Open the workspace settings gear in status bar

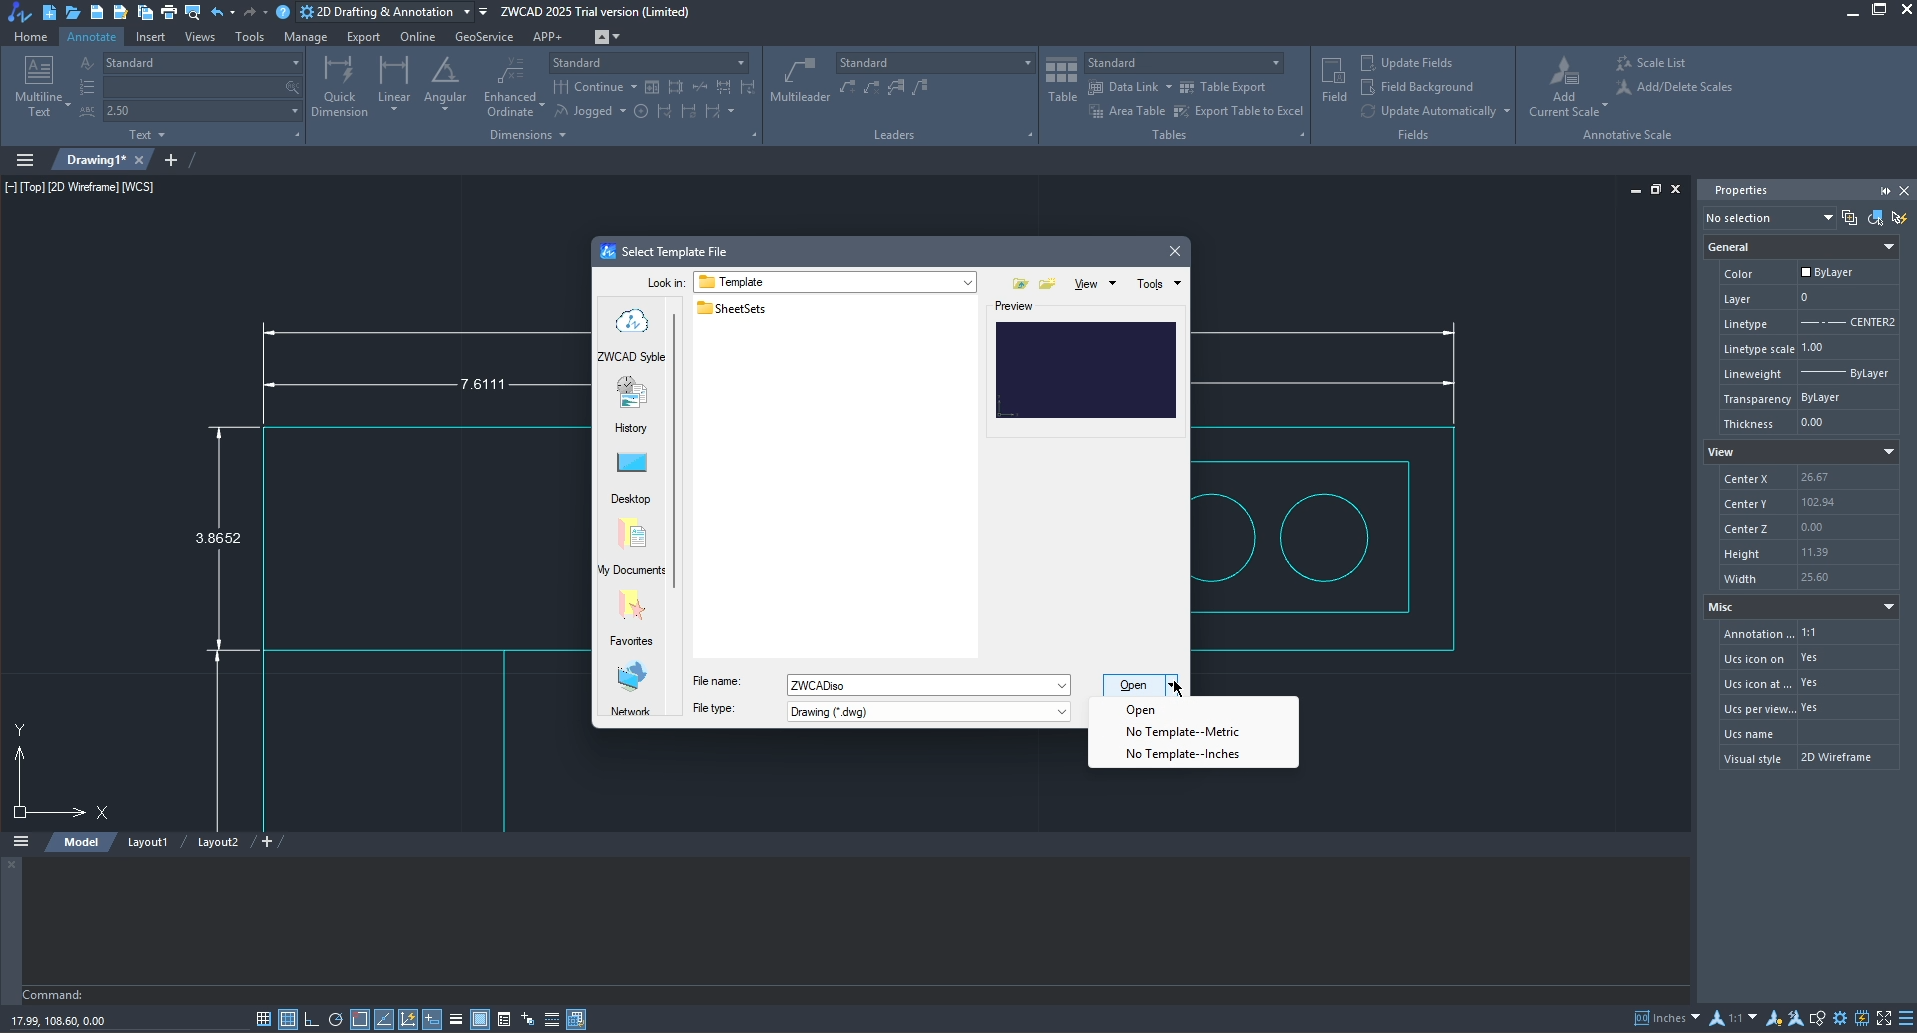tap(1840, 1019)
